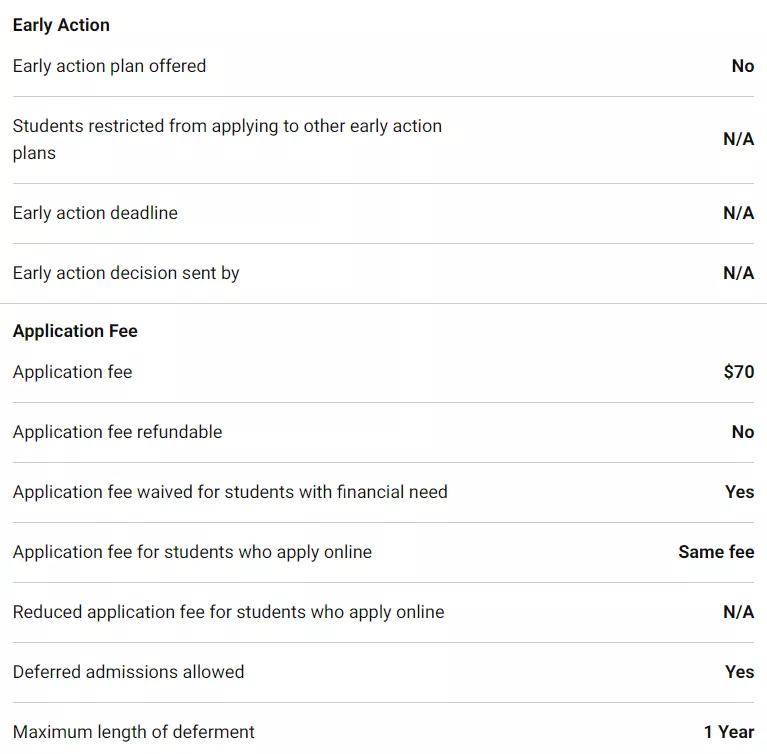767x754 pixels.
Task: Select 'Early action decision sent by' label
Action: 126,273
